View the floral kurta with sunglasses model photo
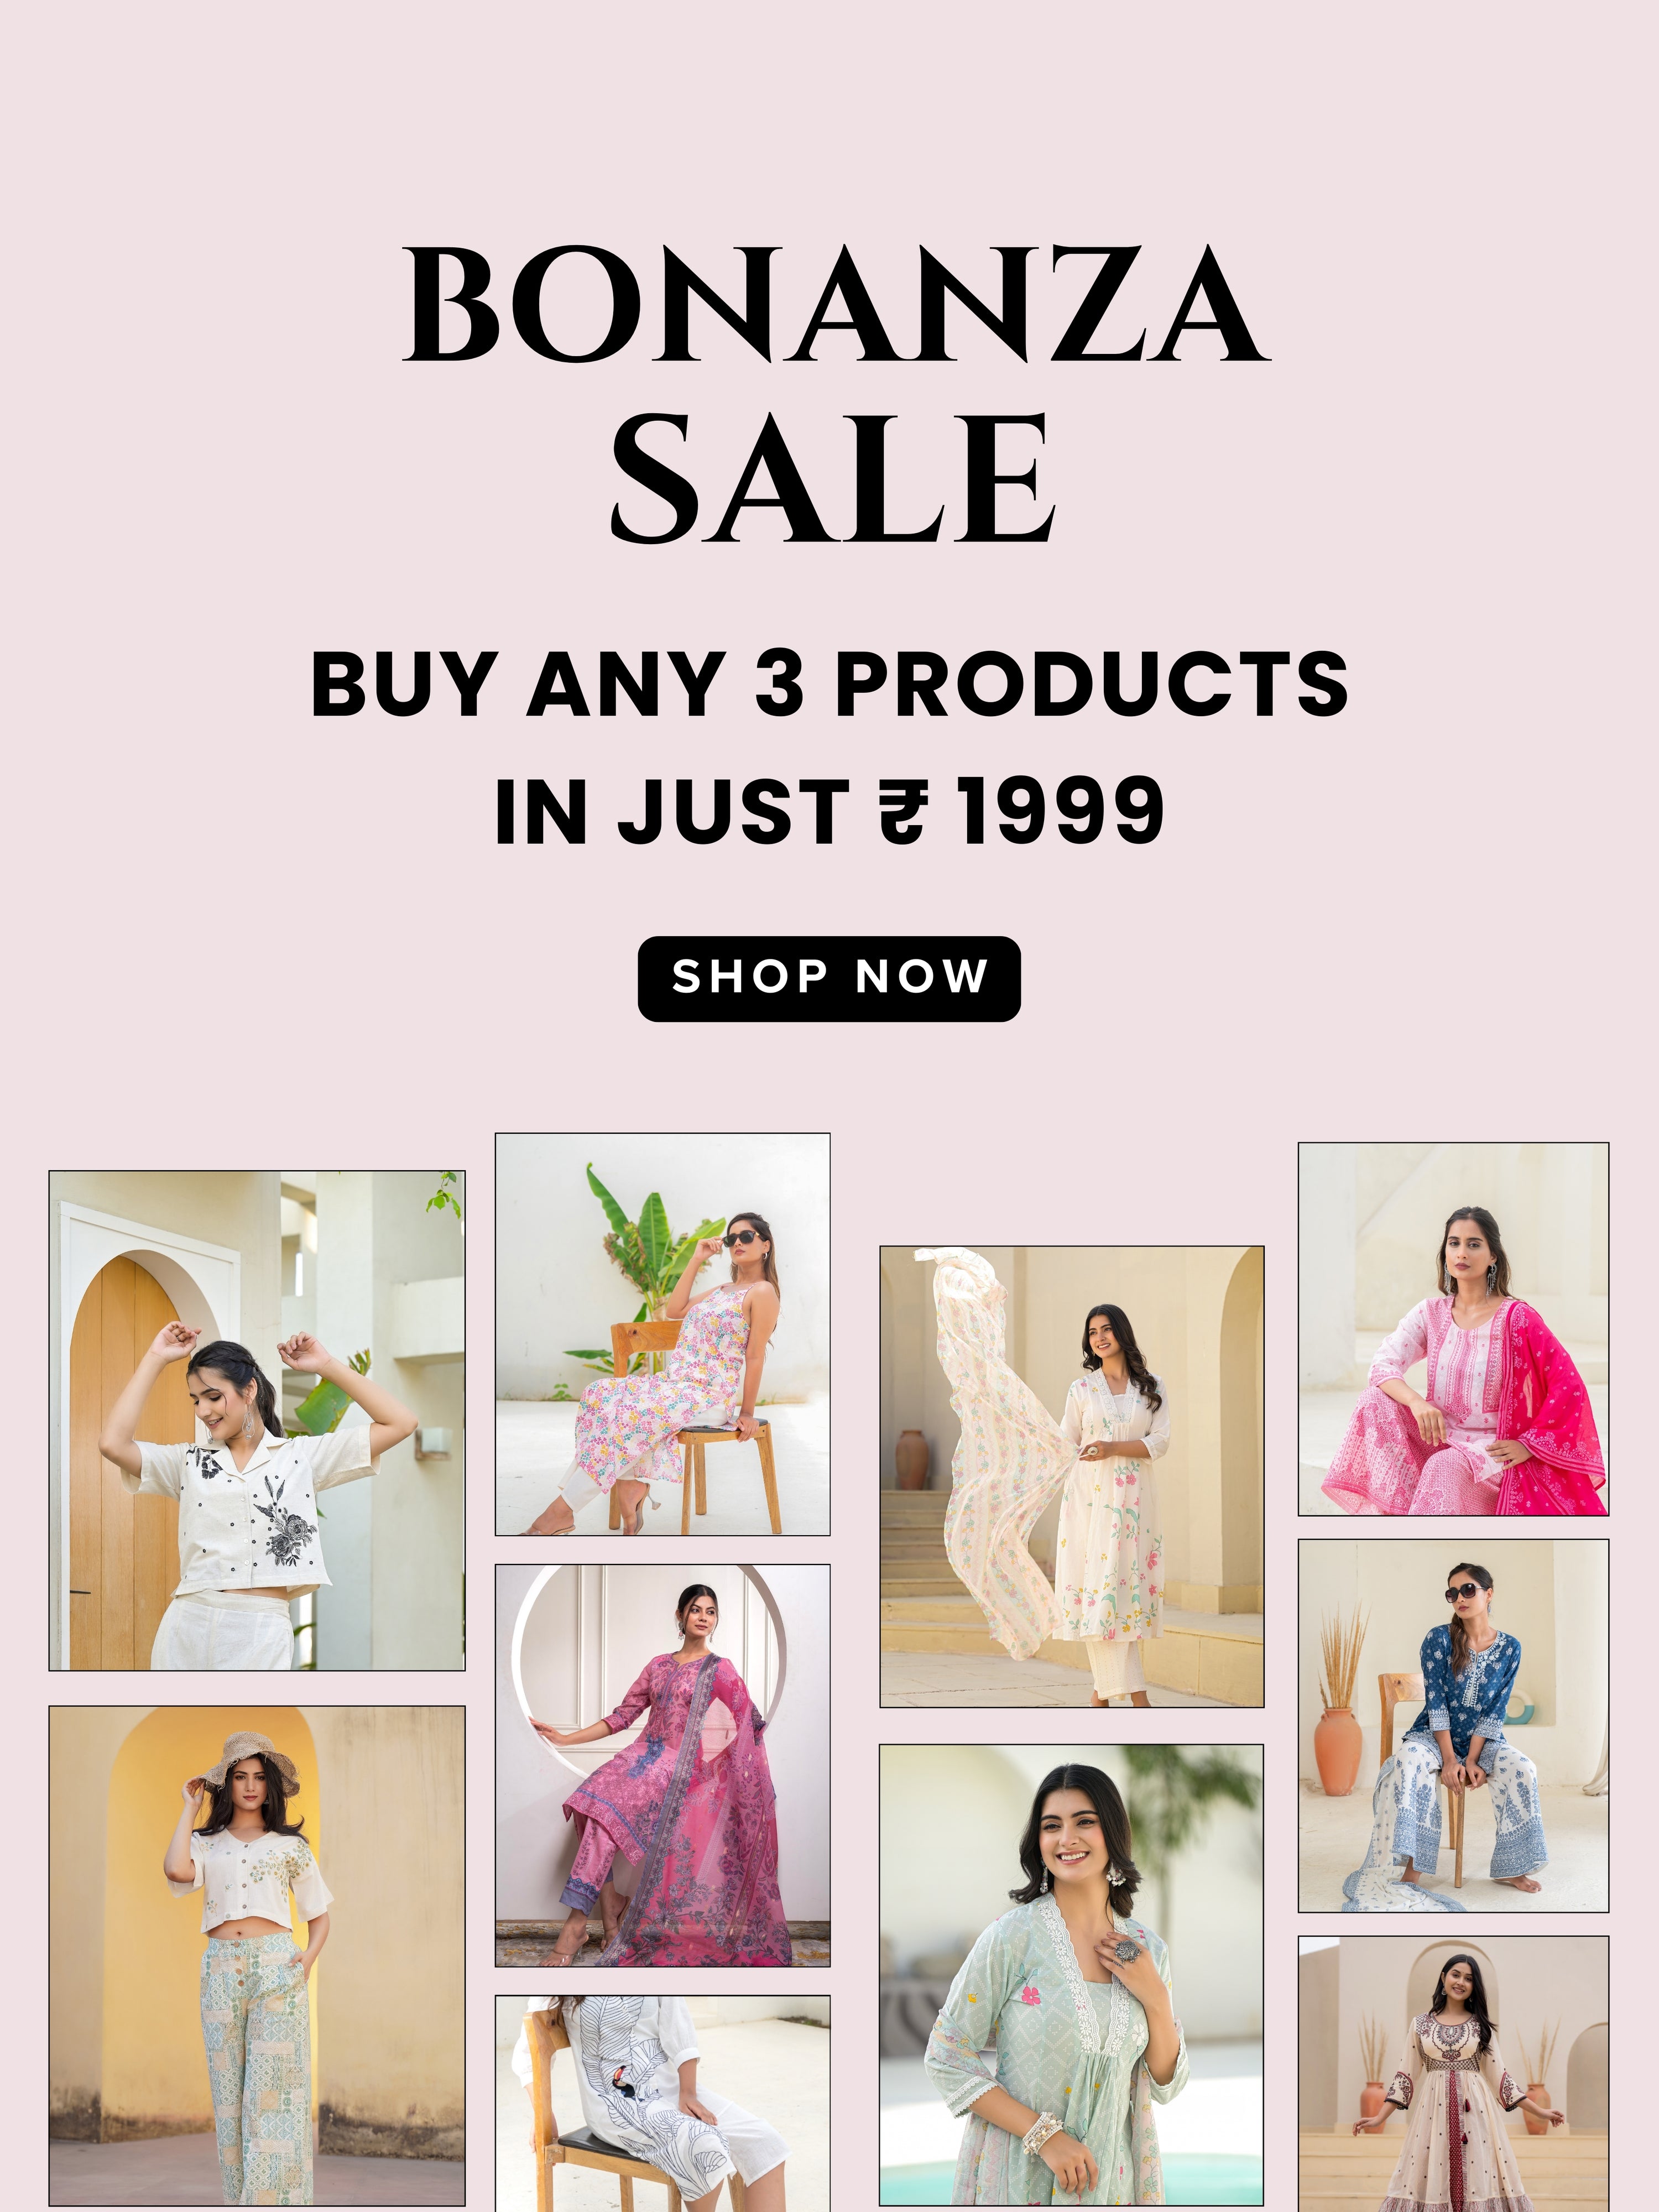This screenshot has width=1659, height=2212. (662, 1334)
